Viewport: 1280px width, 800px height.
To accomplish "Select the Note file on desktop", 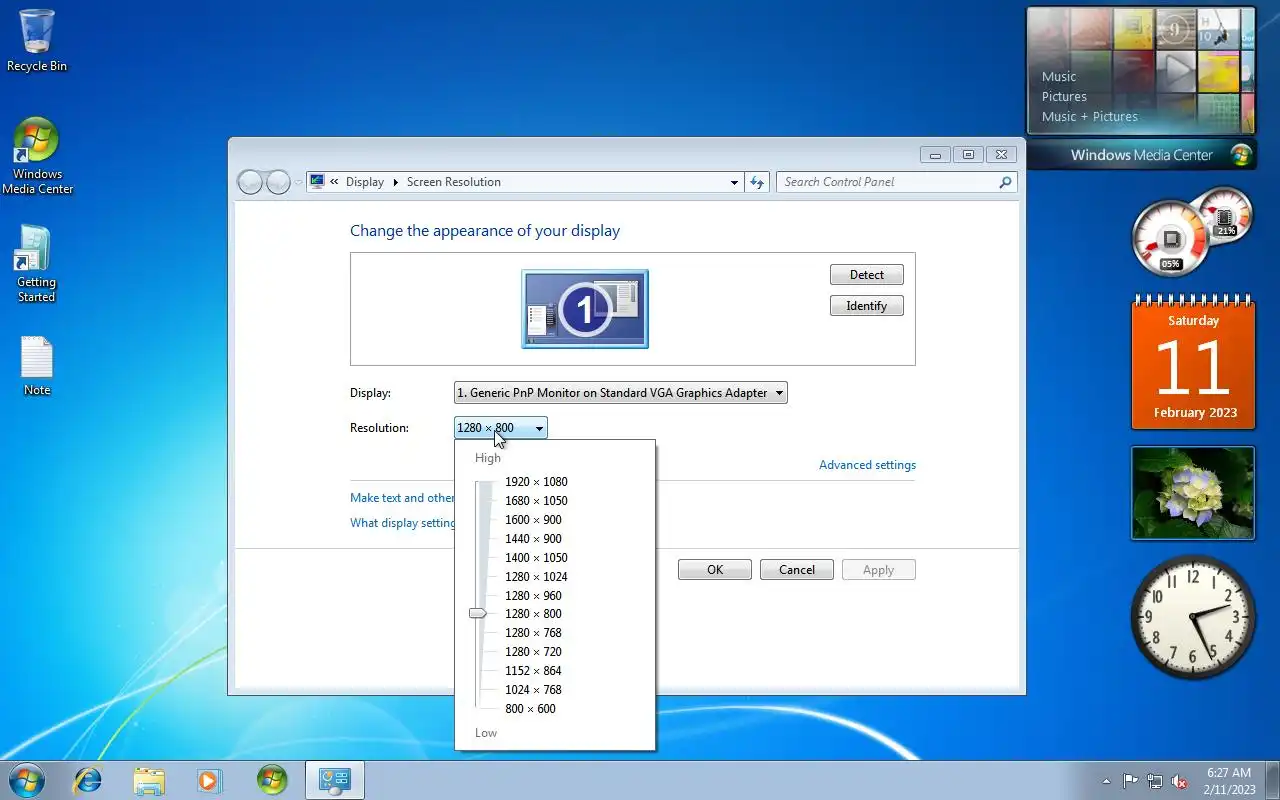I will (37, 366).
